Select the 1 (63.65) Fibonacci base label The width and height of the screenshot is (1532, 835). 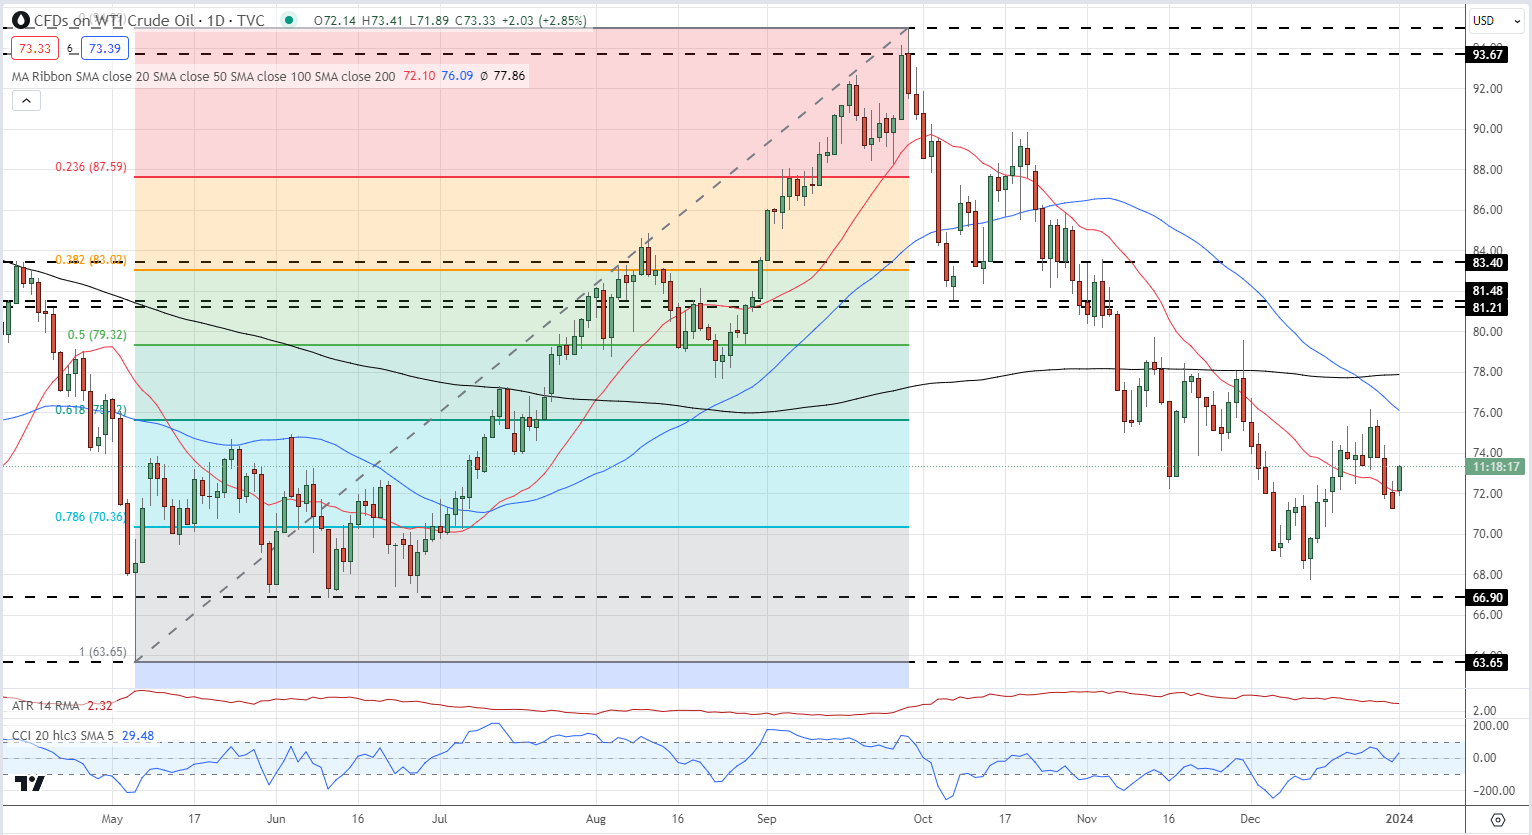103,652
